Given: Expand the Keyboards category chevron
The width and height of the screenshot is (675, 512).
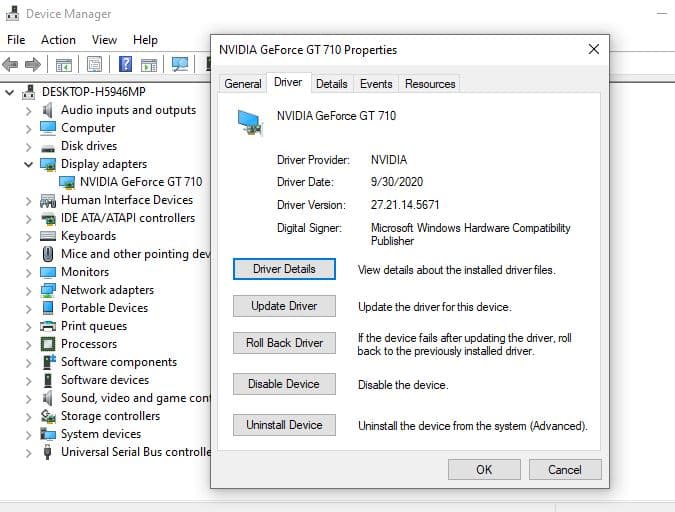Looking at the screenshot, I should click(28, 237).
